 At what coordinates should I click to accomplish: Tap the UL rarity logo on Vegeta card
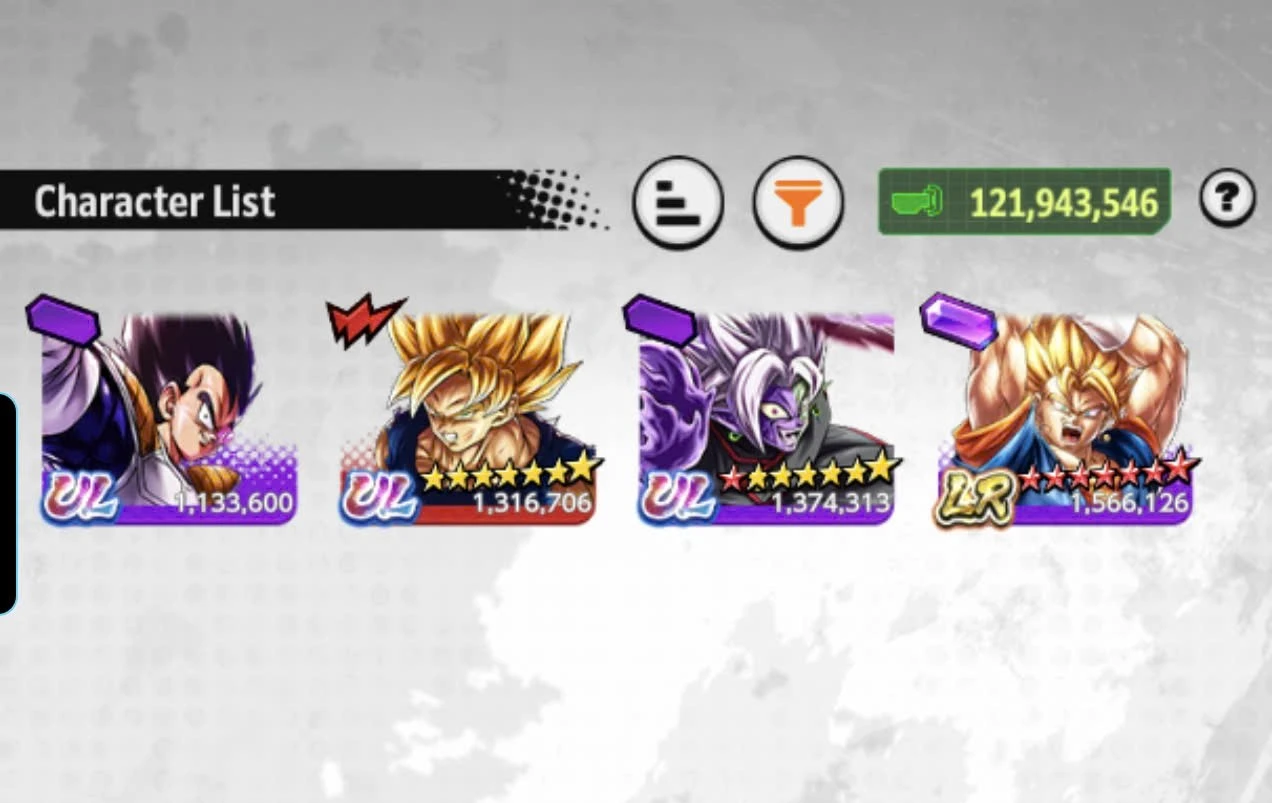click(80, 497)
